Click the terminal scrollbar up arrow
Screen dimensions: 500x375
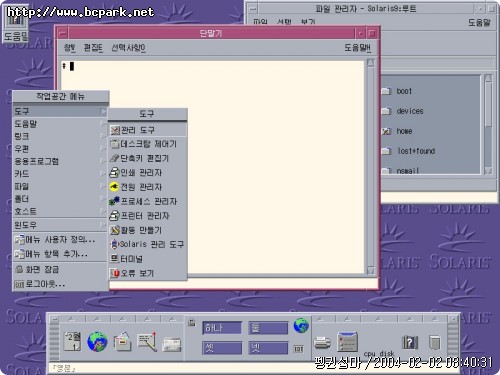pos(371,63)
